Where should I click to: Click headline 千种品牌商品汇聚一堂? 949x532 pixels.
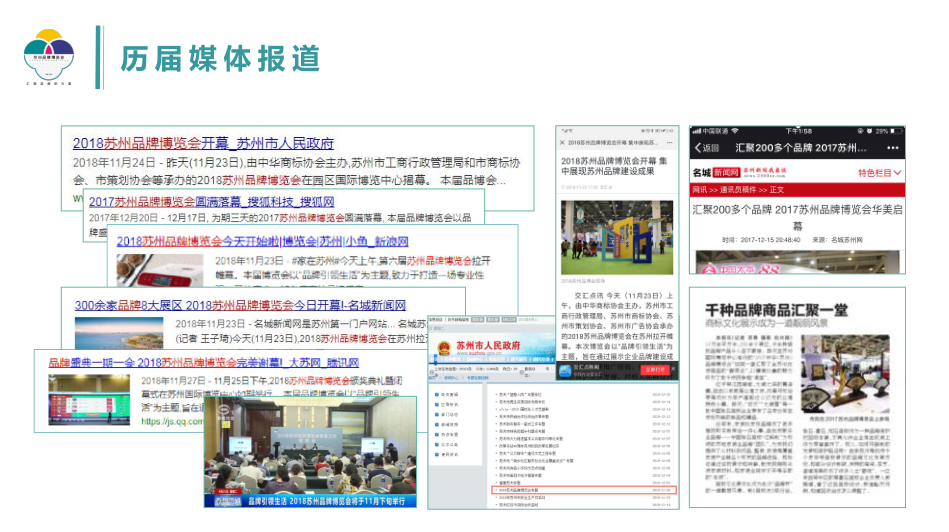pos(777,310)
